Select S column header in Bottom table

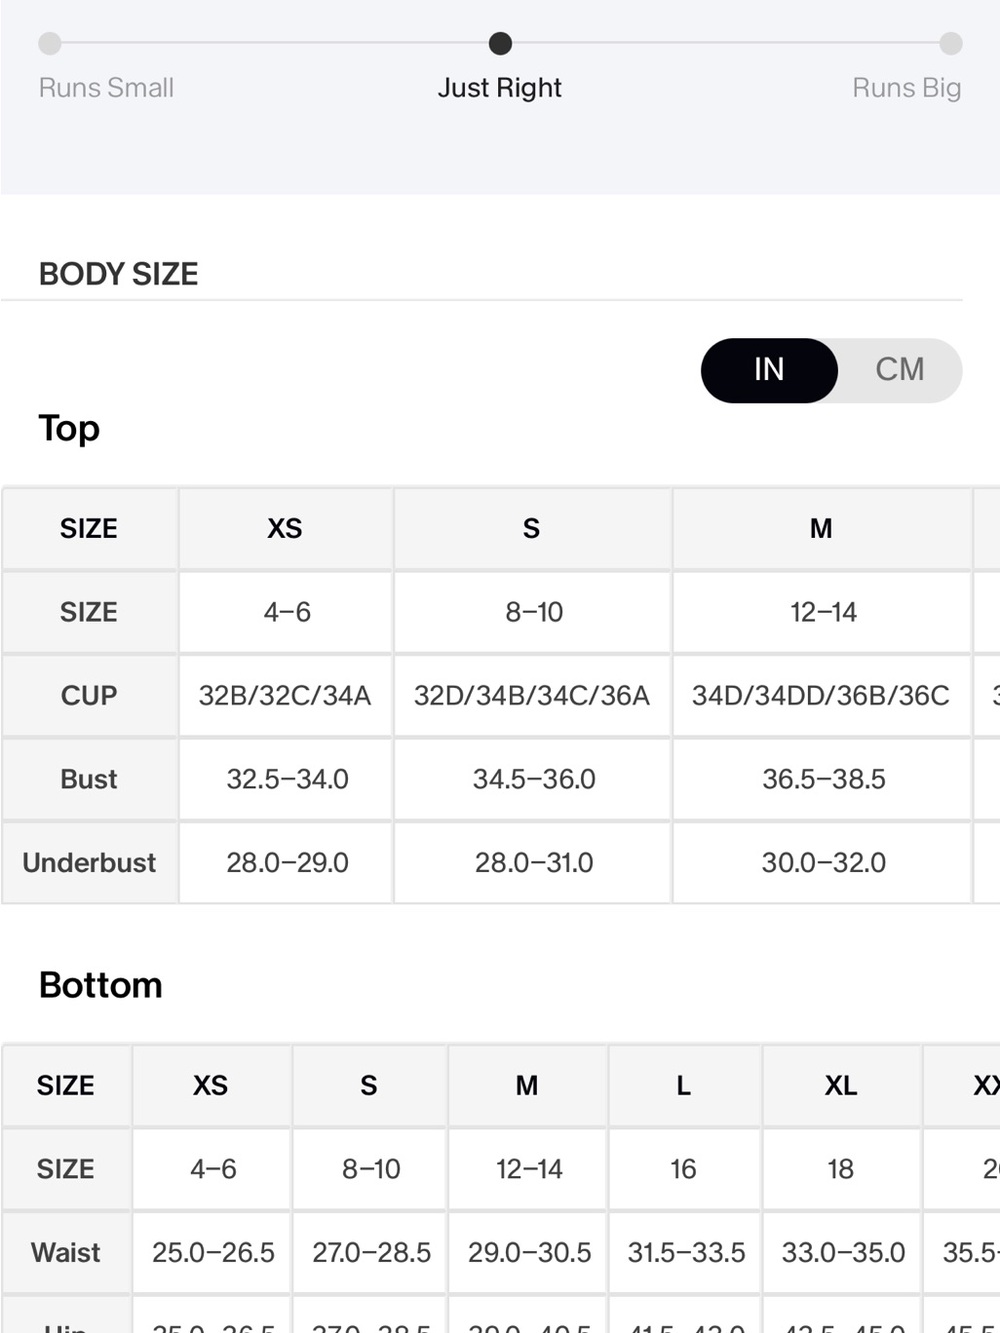coord(369,1085)
